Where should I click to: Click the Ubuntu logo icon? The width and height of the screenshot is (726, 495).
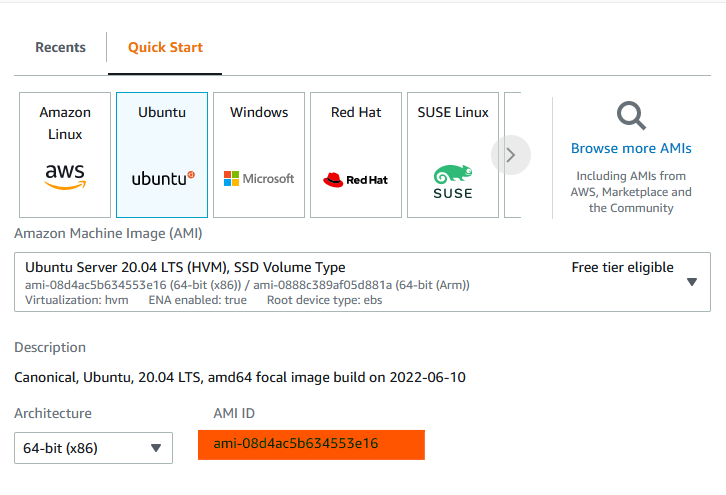pyautogui.click(x=162, y=178)
